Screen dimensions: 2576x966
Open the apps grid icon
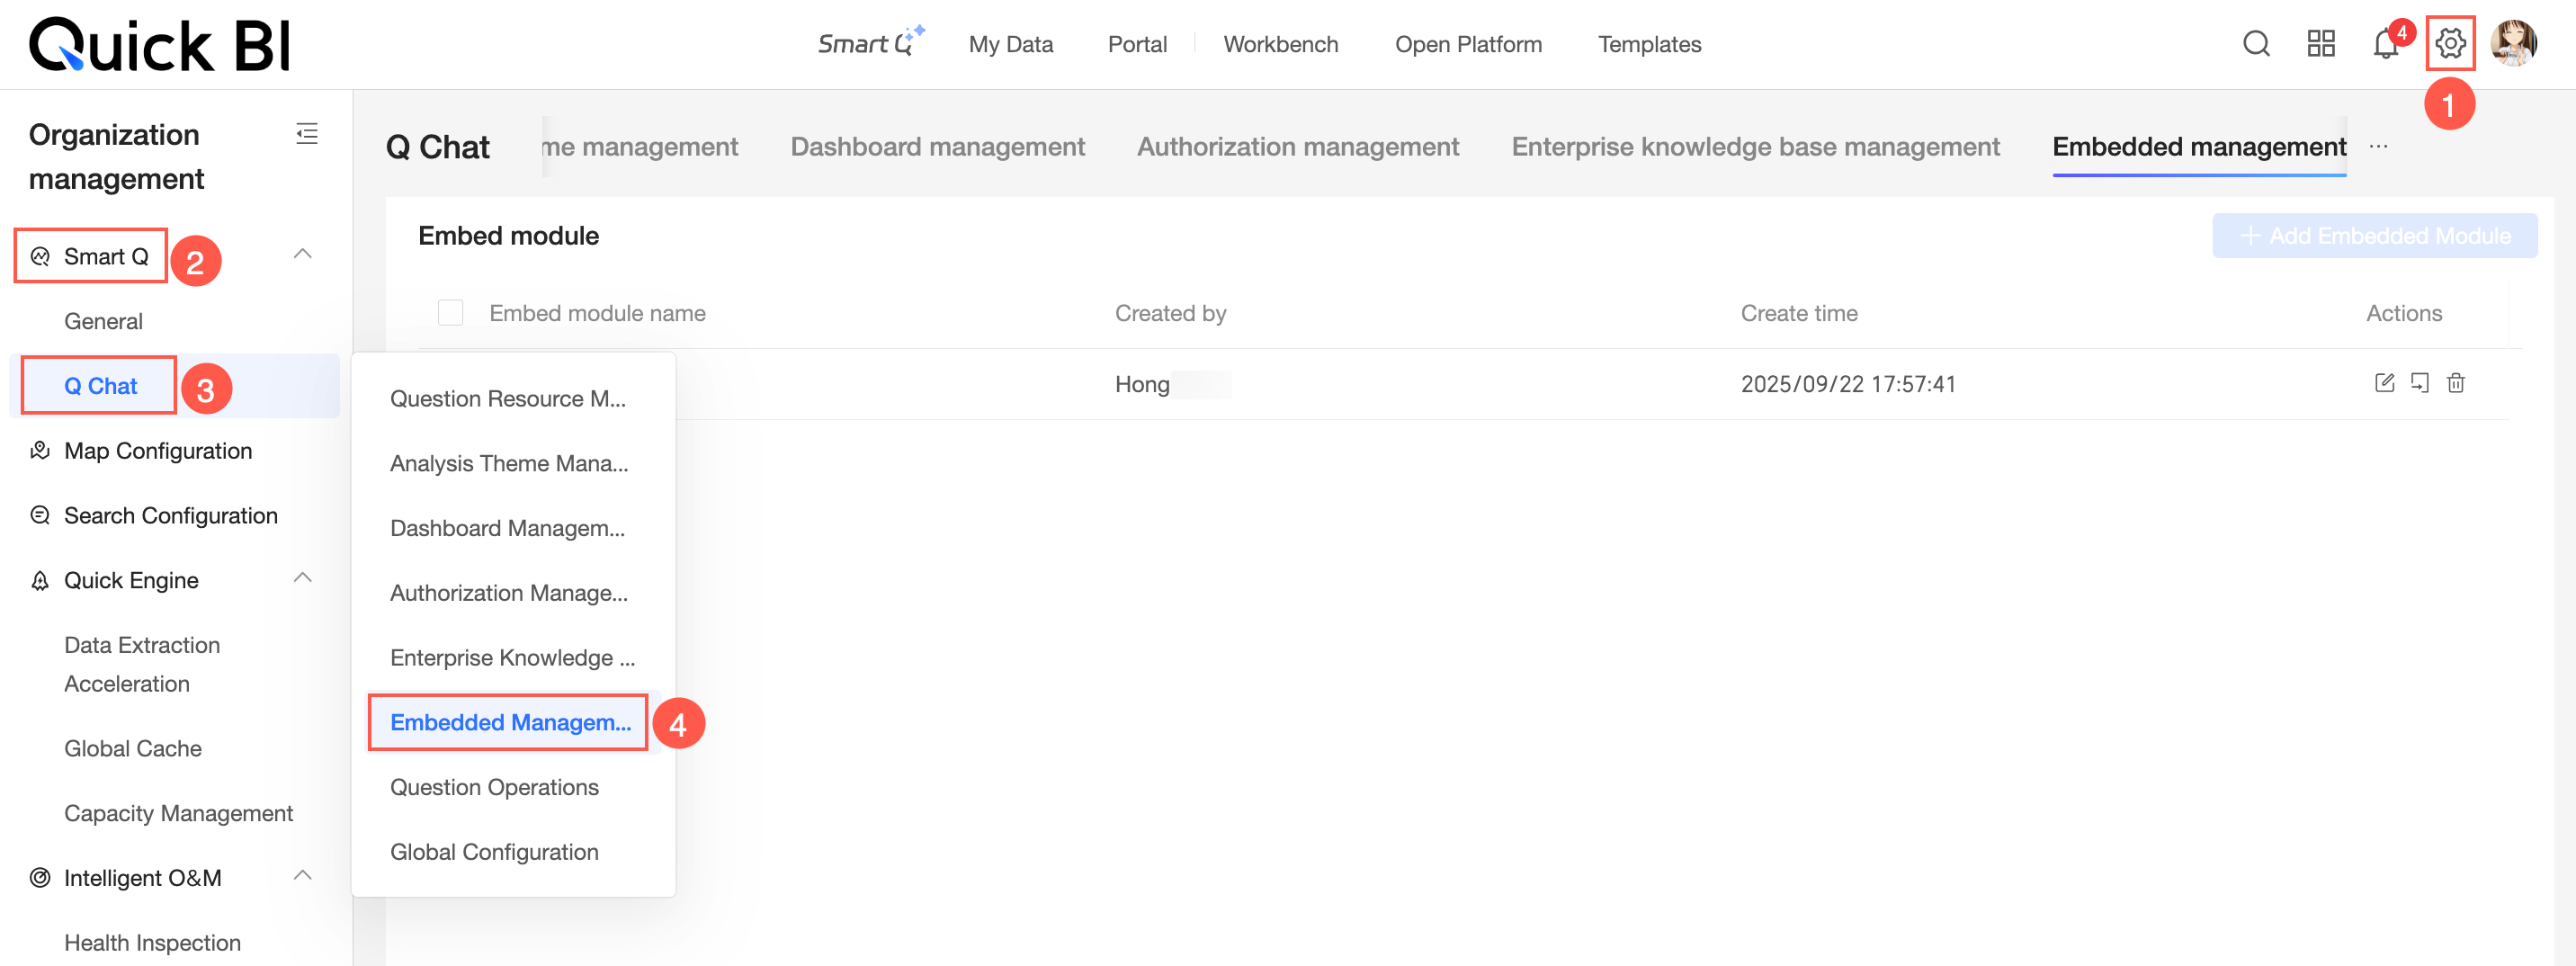point(2320,44)
